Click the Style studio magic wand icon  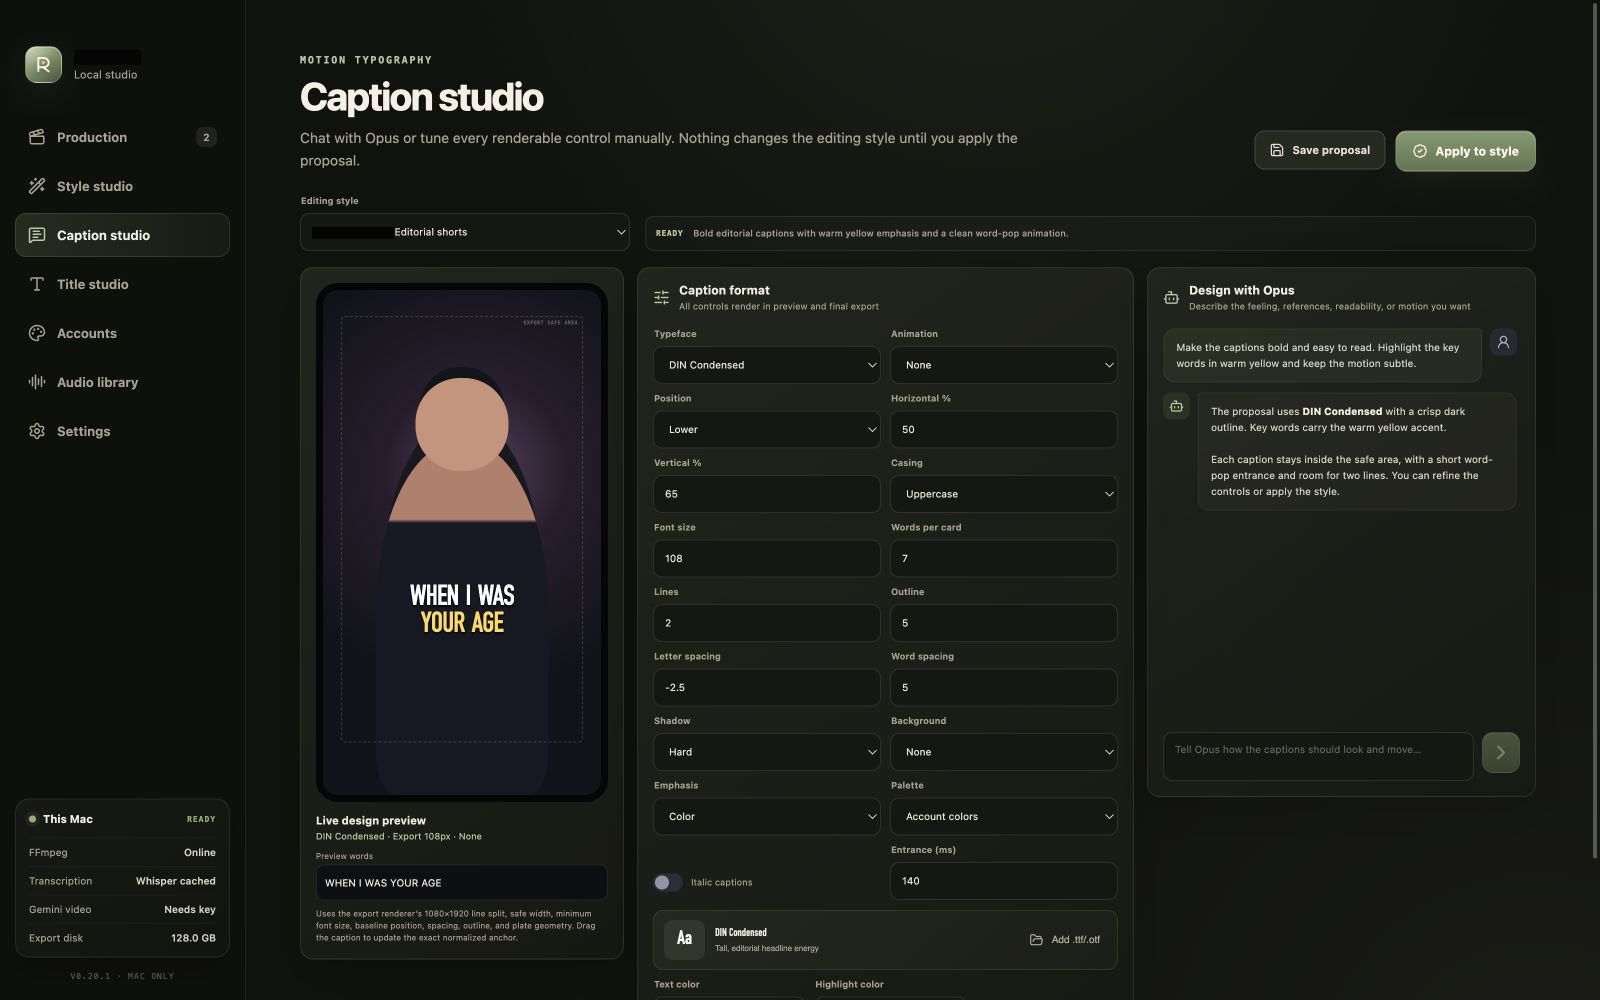pyautogui.click(x=37, y=186)
